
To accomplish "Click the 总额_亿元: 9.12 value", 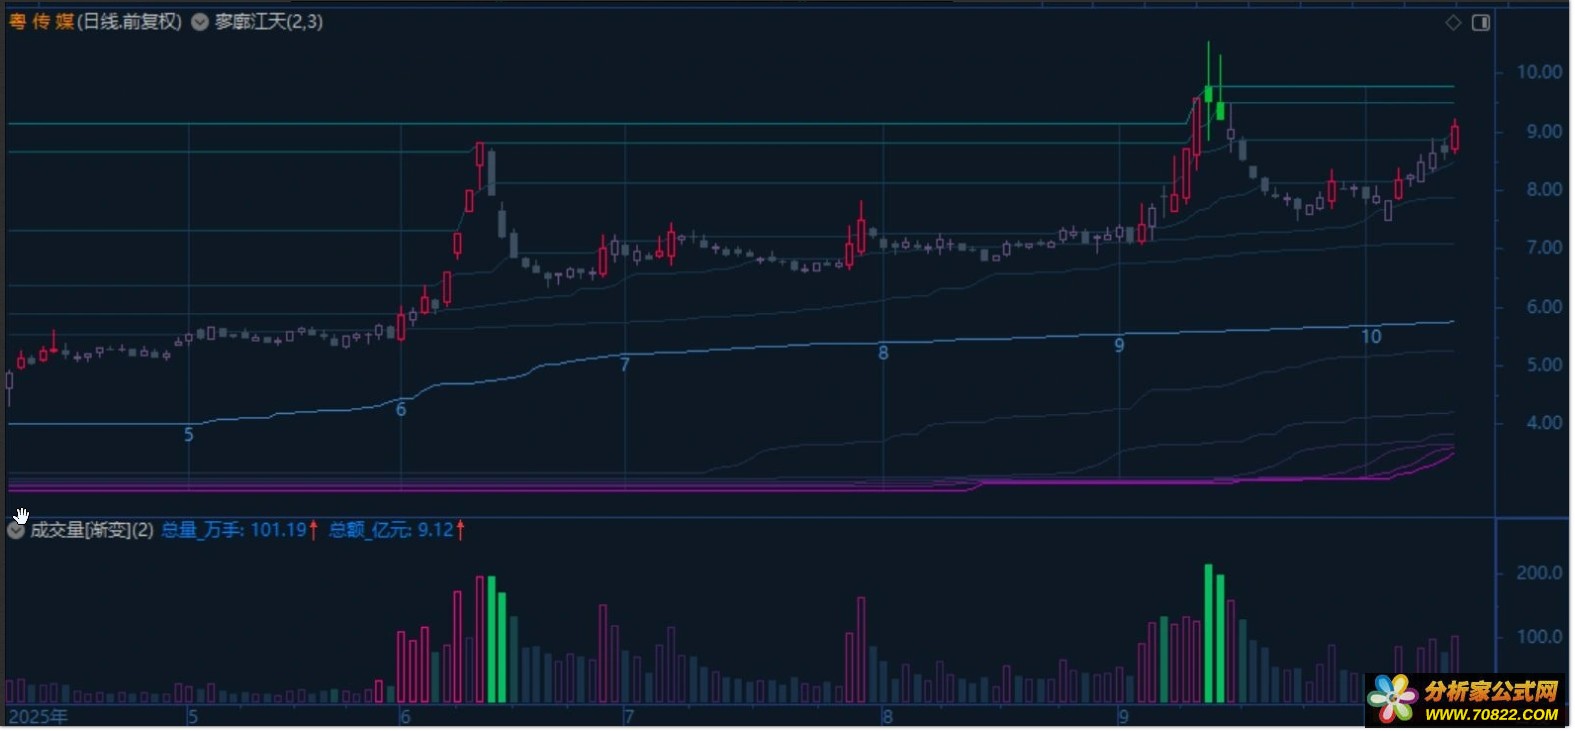I will tap(391, 530).
